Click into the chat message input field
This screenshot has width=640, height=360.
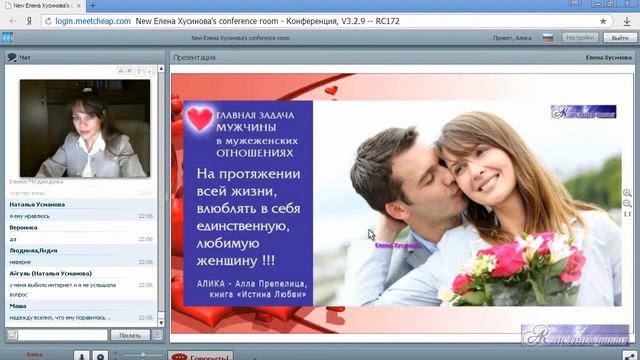[63, 335]
